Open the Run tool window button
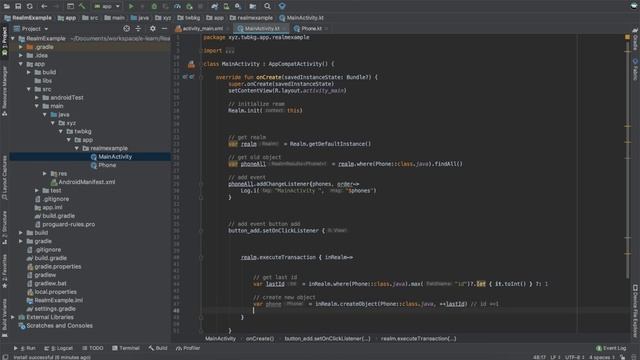 coord(25,348)
